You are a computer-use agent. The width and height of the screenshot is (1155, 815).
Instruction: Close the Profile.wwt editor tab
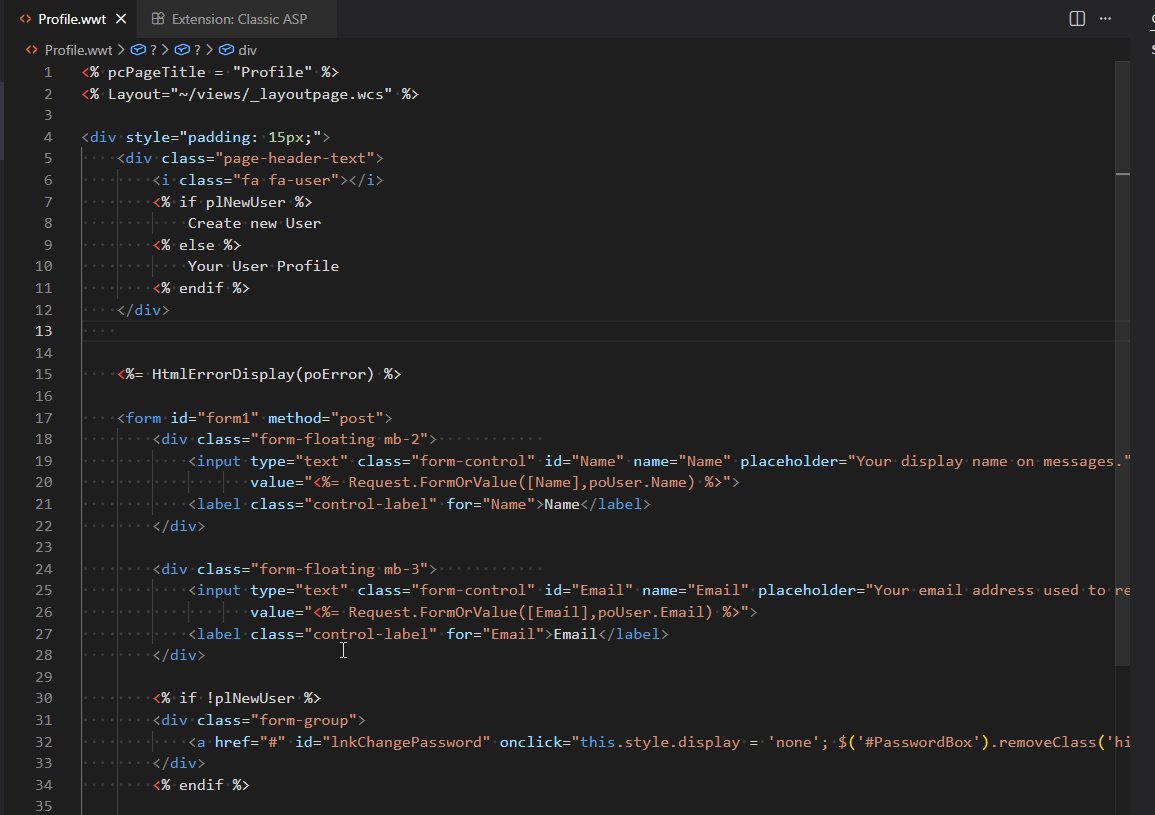[x=121, y=19]
